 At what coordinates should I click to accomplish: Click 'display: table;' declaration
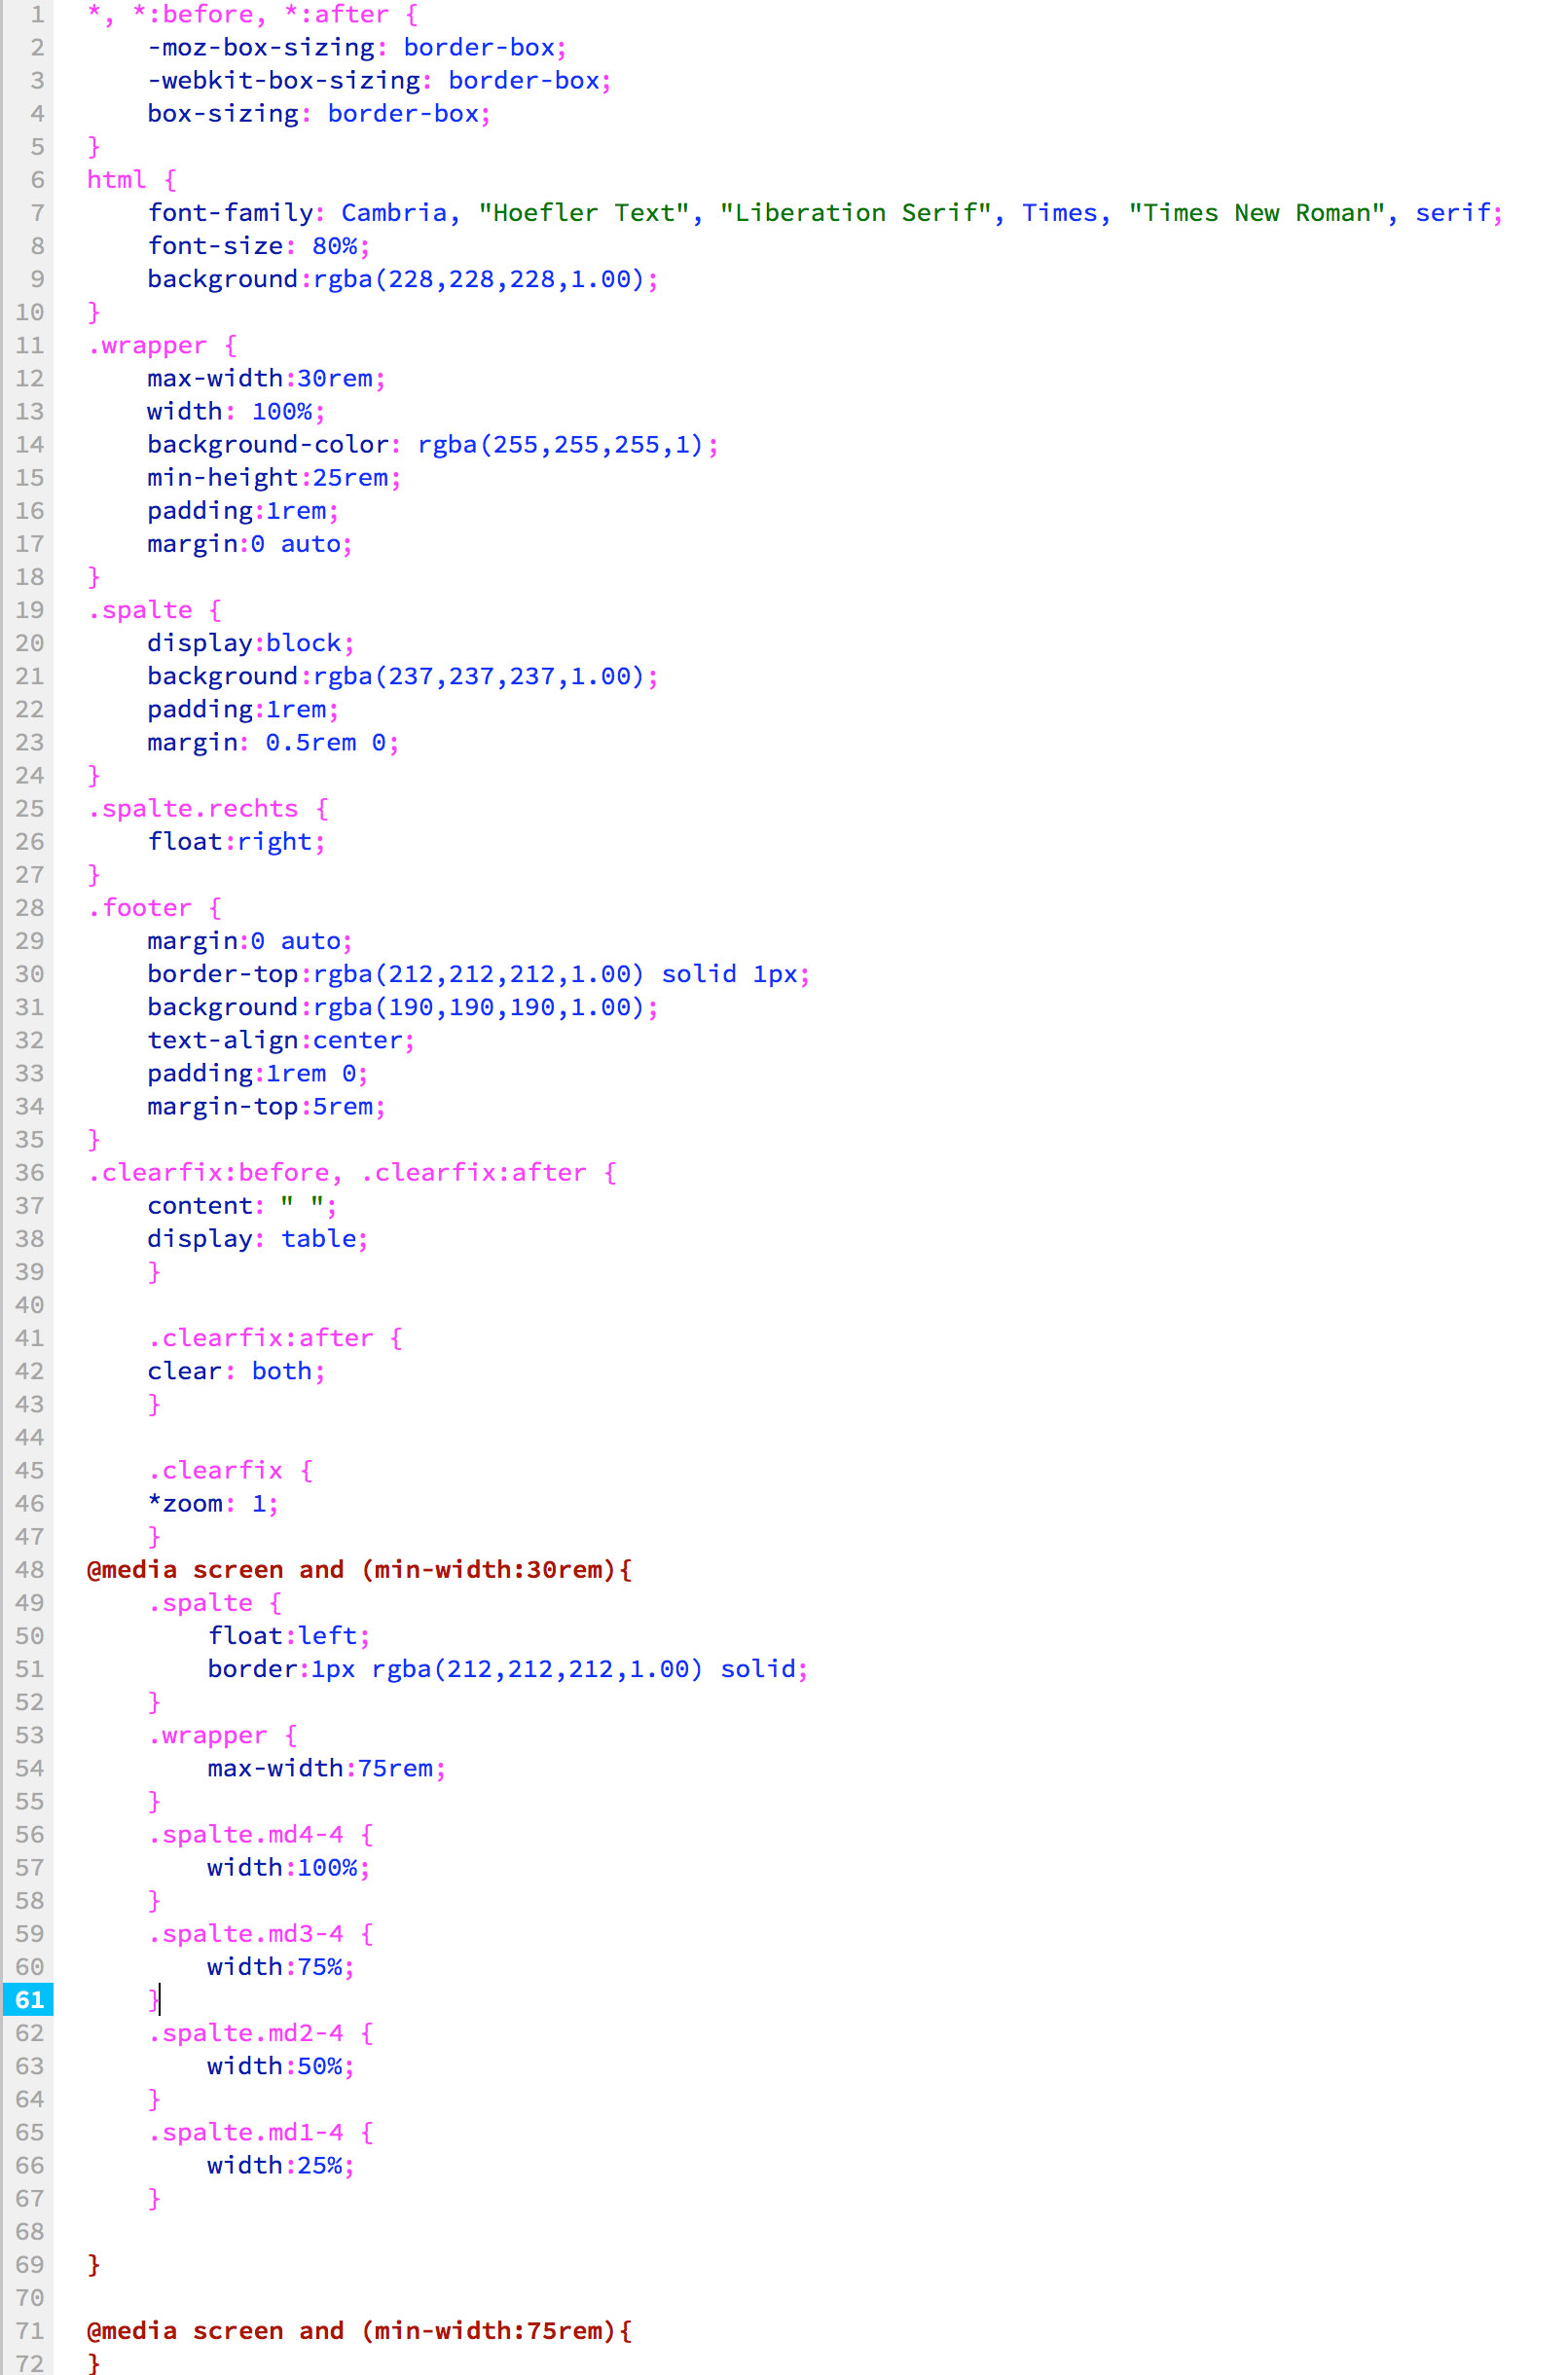pyautogui.click(x=258, y=1239)
